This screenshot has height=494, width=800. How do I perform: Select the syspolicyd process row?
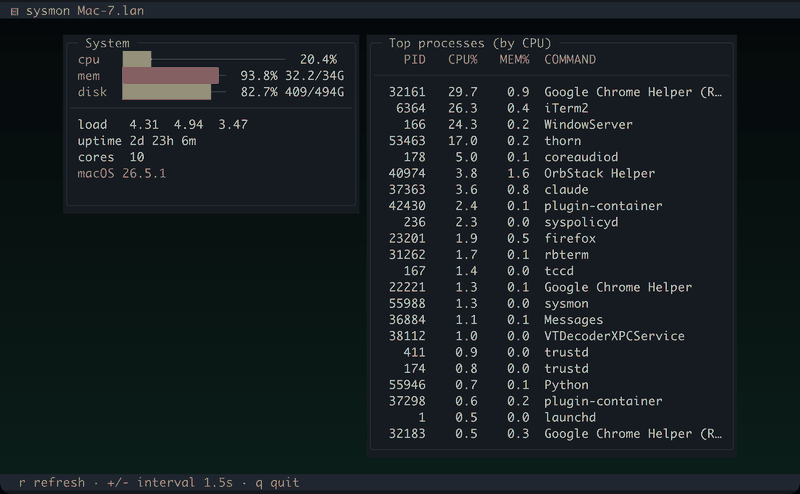point(552,223)
